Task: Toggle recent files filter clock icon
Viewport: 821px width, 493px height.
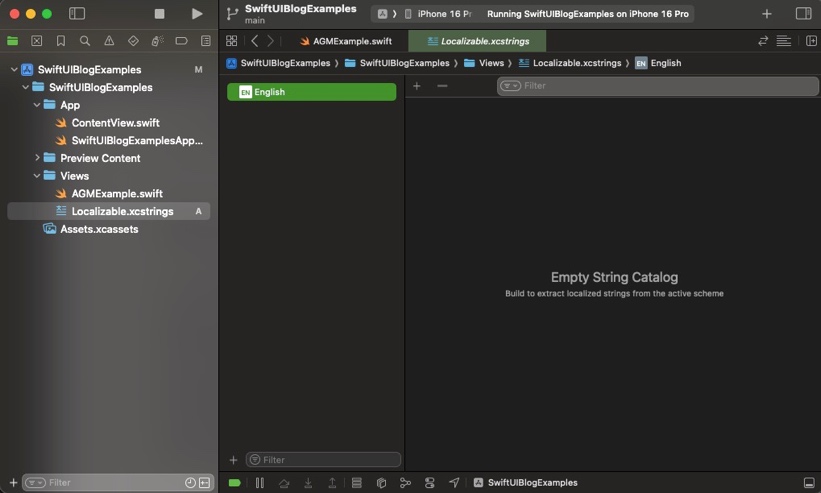Action: pyautogui.click(x=190, y=483)
